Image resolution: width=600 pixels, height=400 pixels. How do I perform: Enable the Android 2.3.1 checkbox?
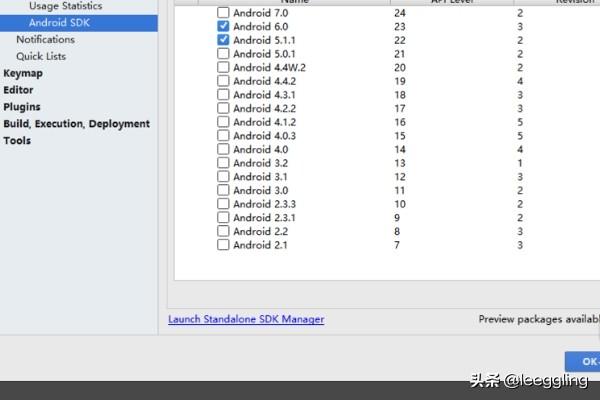point(223,217)
